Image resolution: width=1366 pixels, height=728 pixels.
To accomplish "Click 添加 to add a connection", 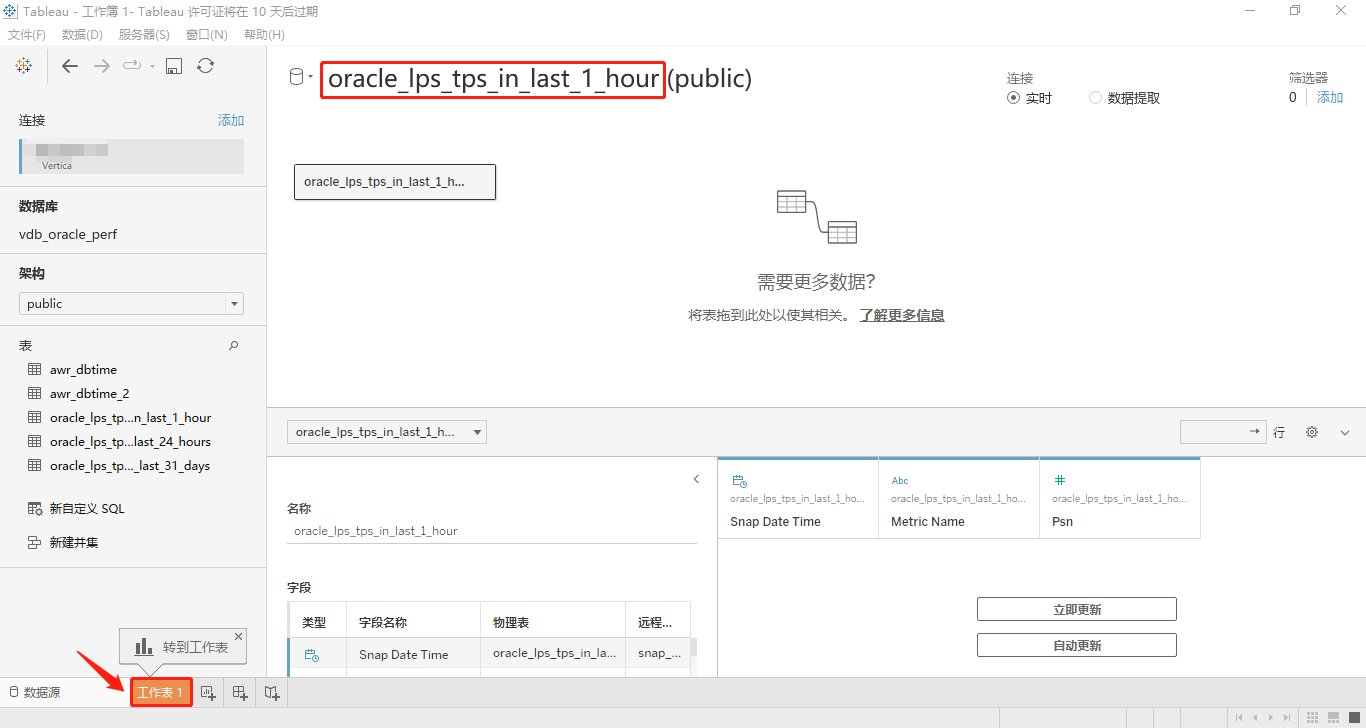I will [231, 120].
